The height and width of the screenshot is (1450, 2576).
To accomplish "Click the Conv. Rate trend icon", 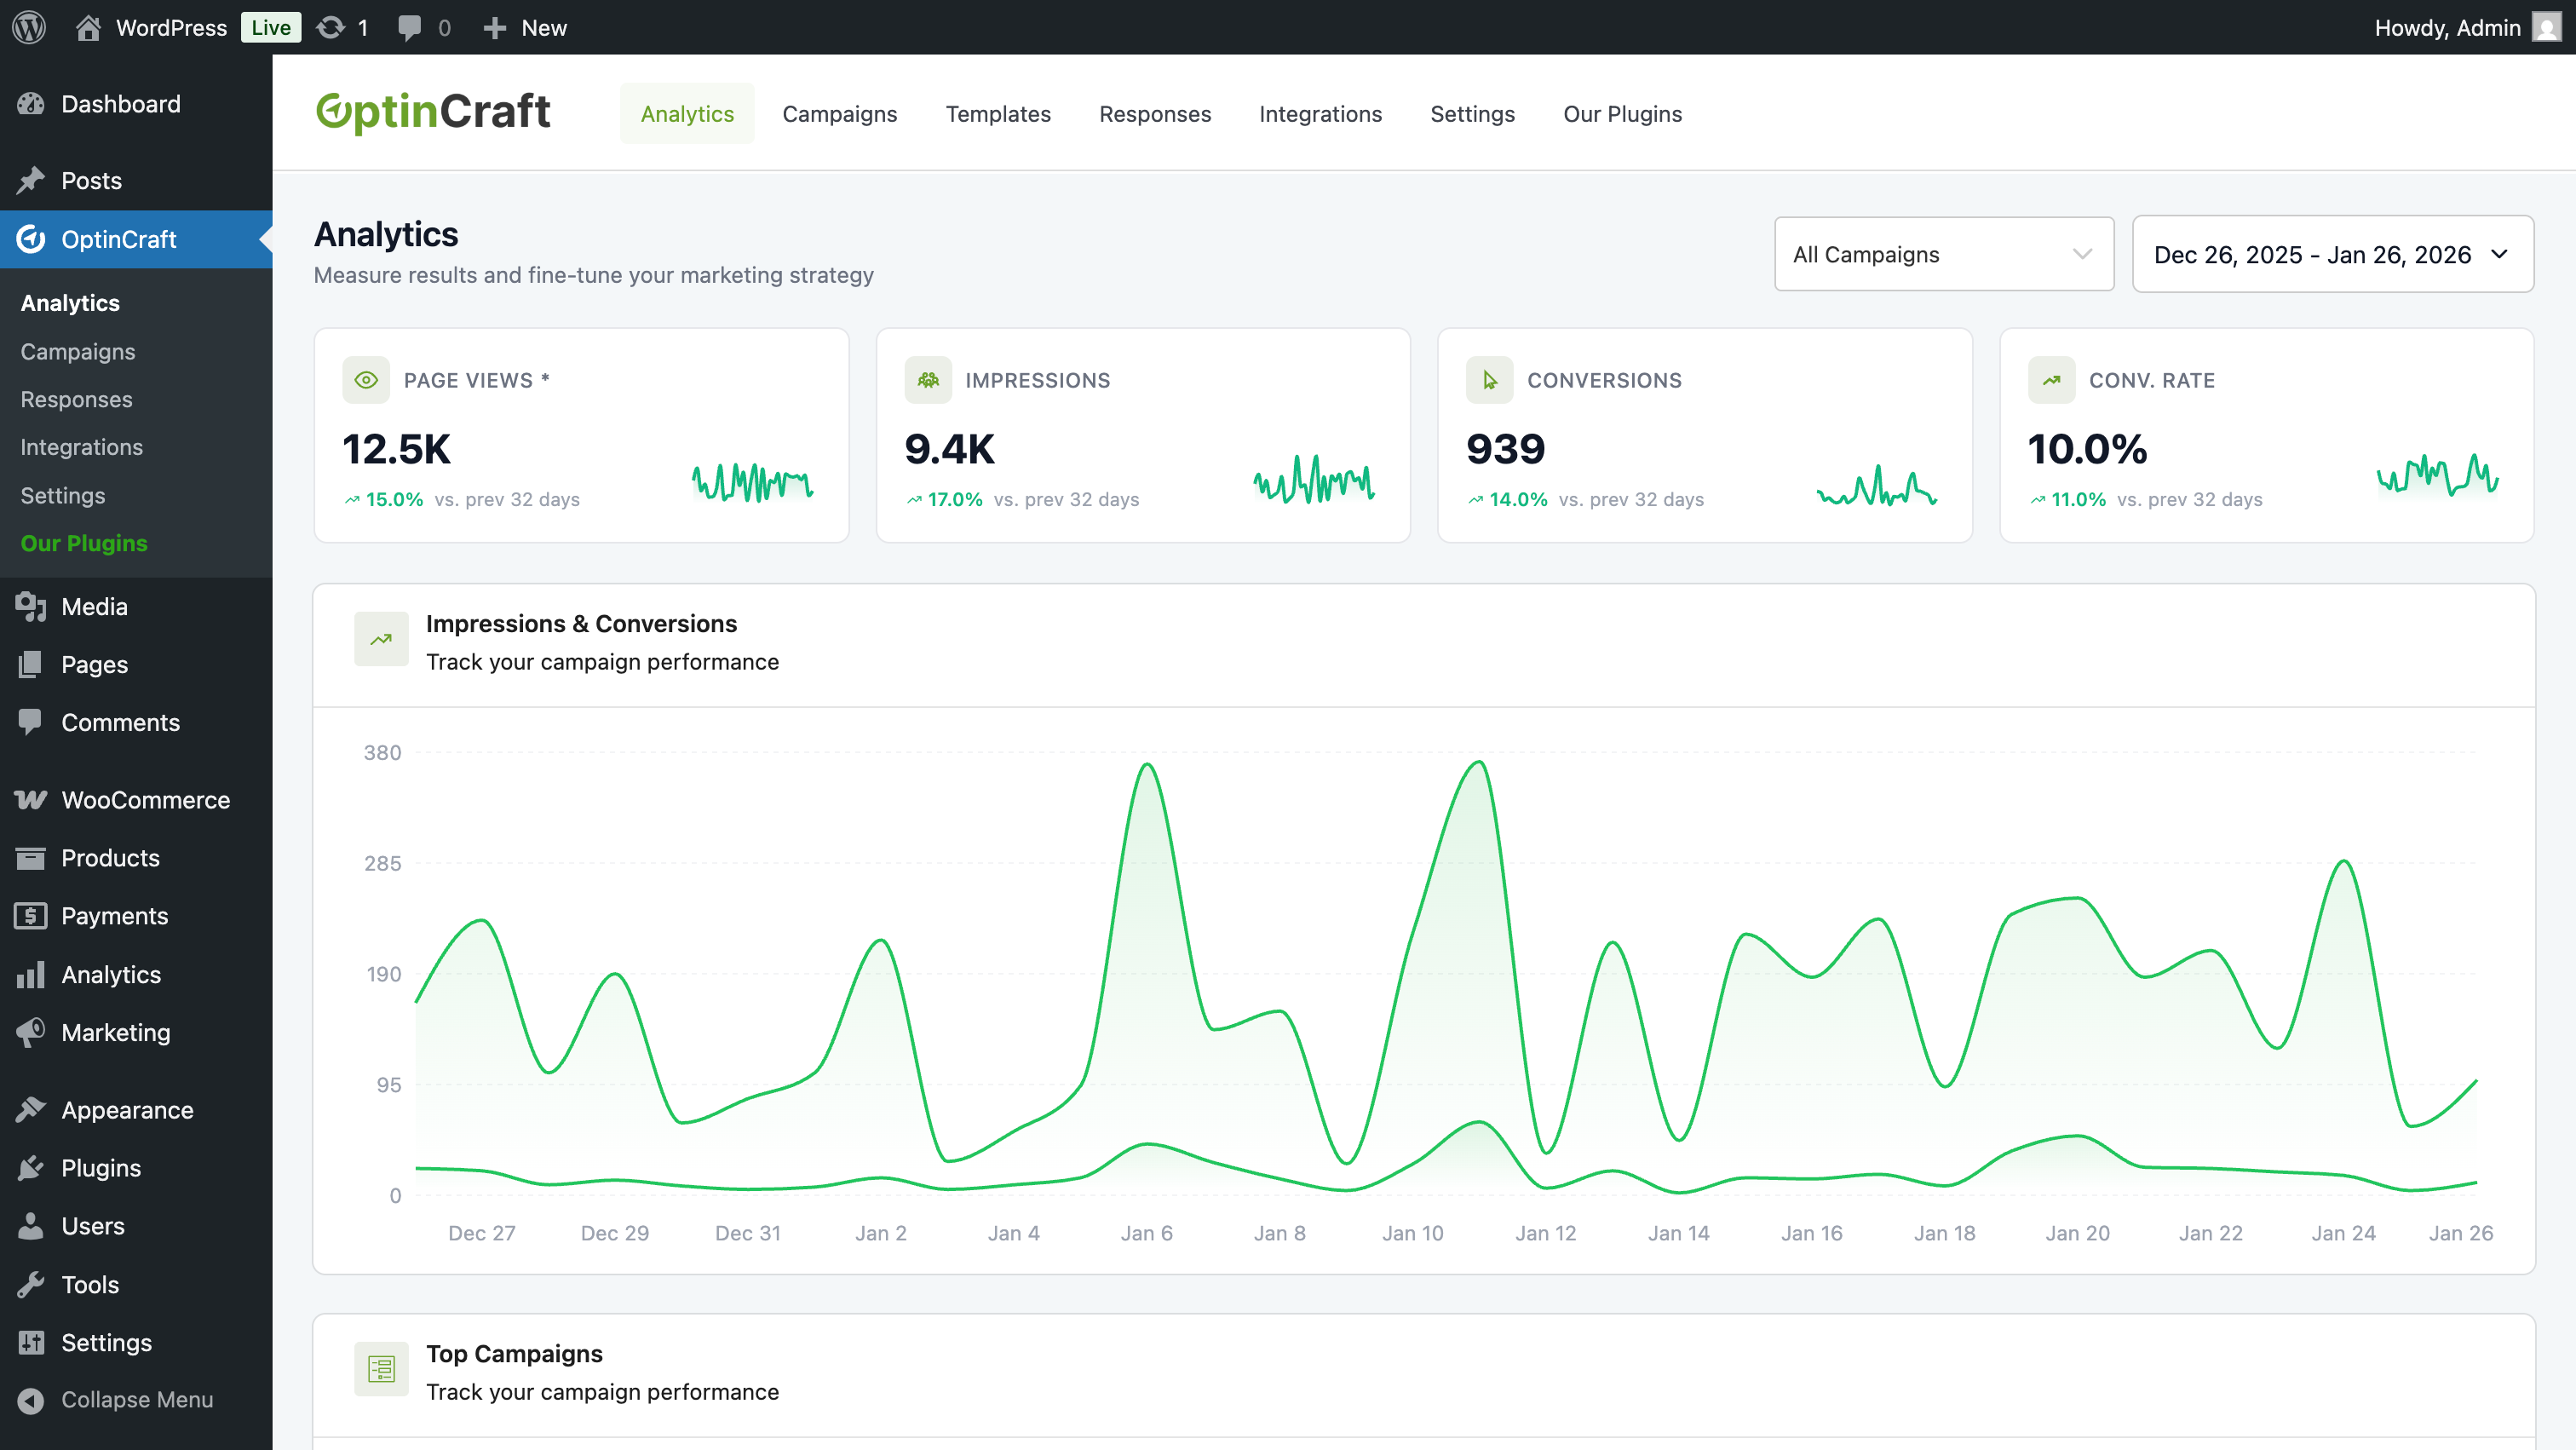I will (x=2051, y=380).
